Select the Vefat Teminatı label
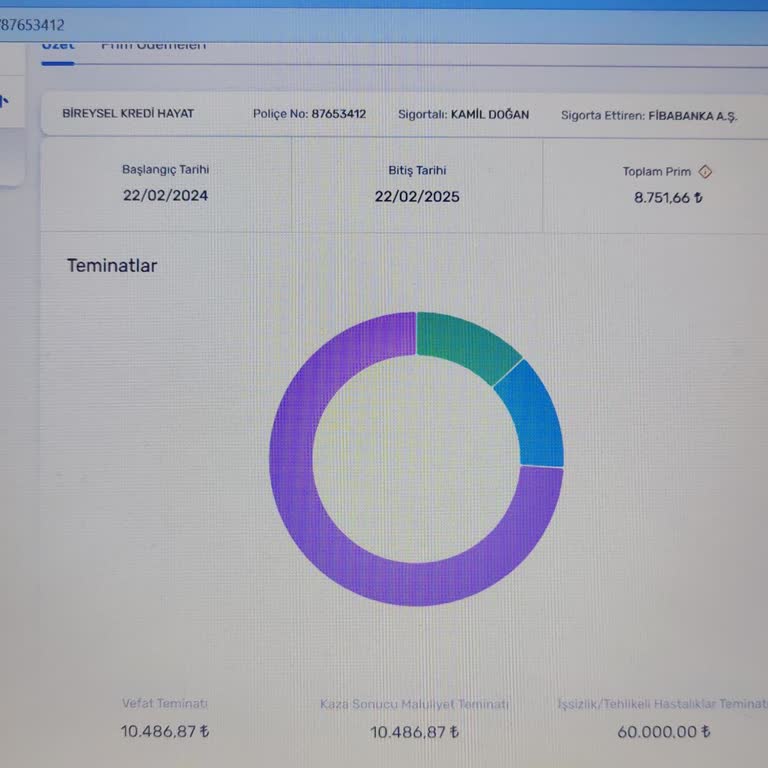Viewport: 768px width, 768px height. [165, 704]
